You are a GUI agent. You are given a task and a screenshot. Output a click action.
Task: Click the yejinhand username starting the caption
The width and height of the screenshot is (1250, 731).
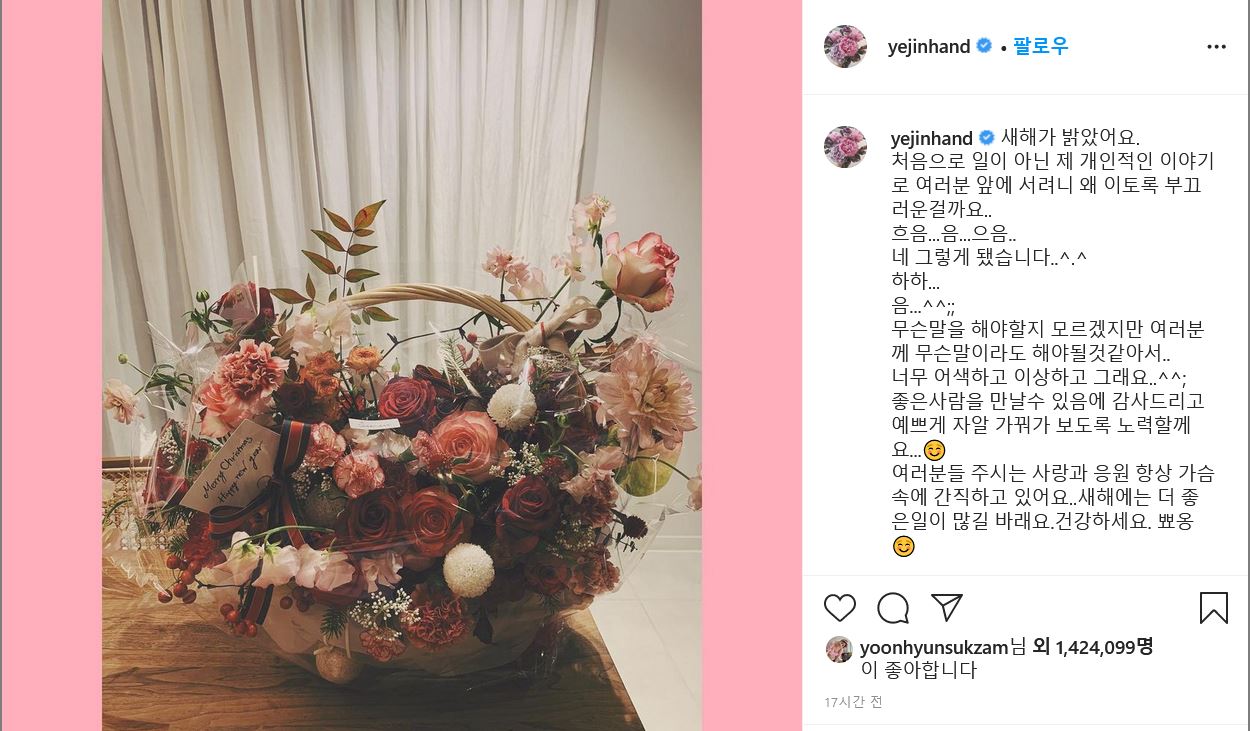pos(932,138)
